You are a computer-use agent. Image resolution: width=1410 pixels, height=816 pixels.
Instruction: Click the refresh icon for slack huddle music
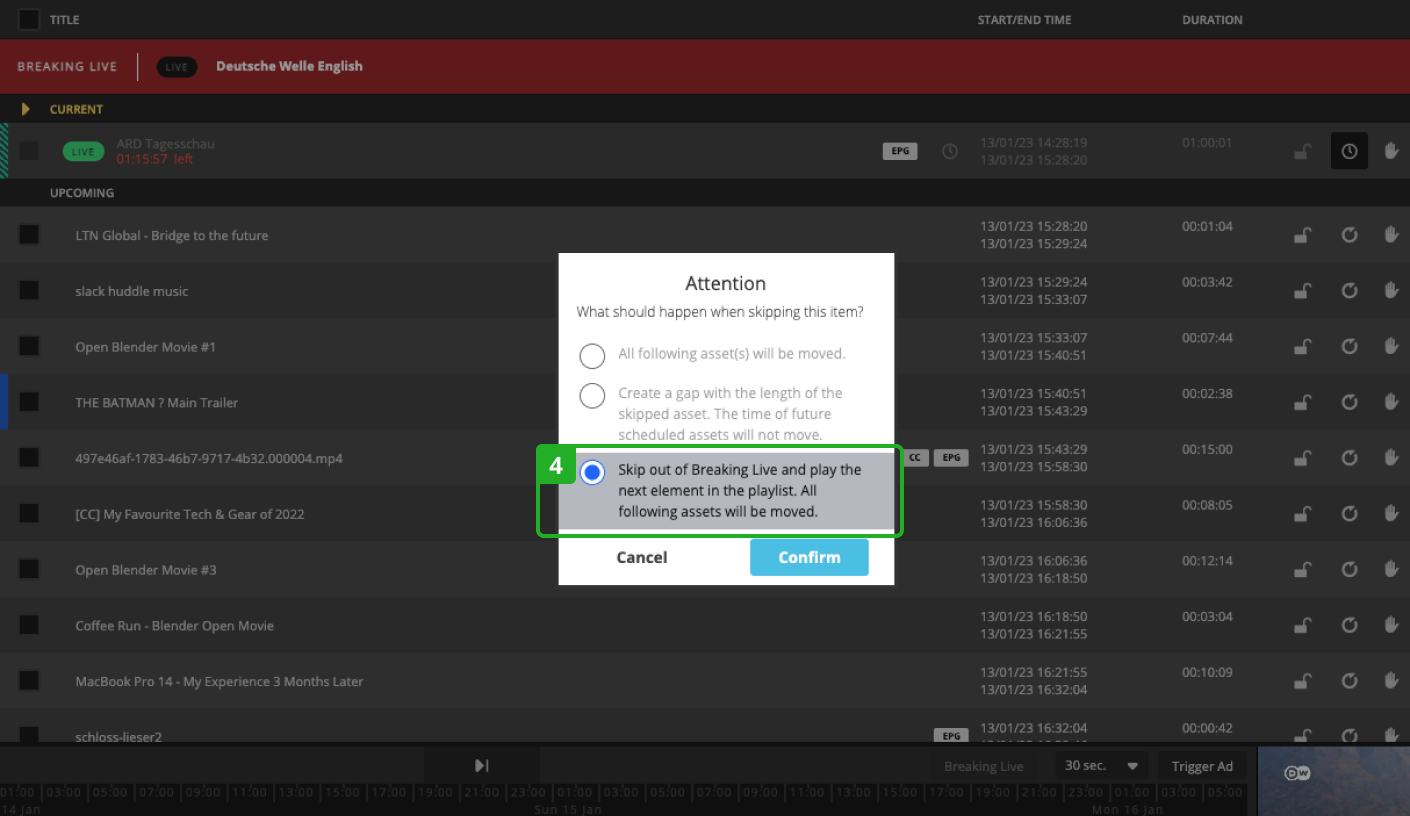1349,291
